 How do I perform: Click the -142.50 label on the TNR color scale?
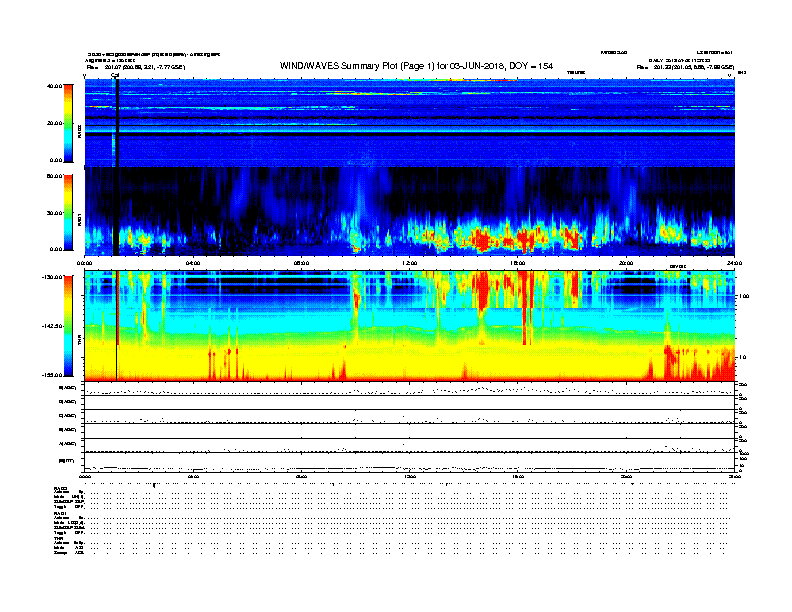pos(52,326)
